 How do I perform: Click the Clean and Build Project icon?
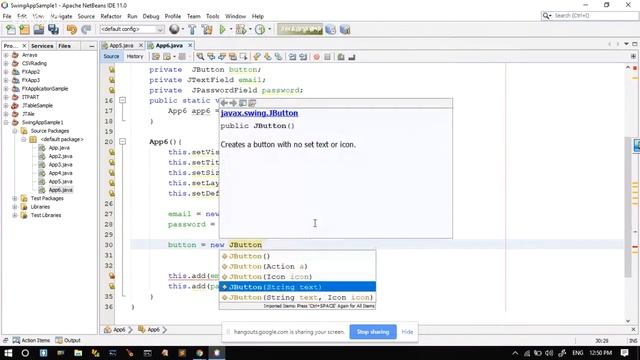pos(207,29)
